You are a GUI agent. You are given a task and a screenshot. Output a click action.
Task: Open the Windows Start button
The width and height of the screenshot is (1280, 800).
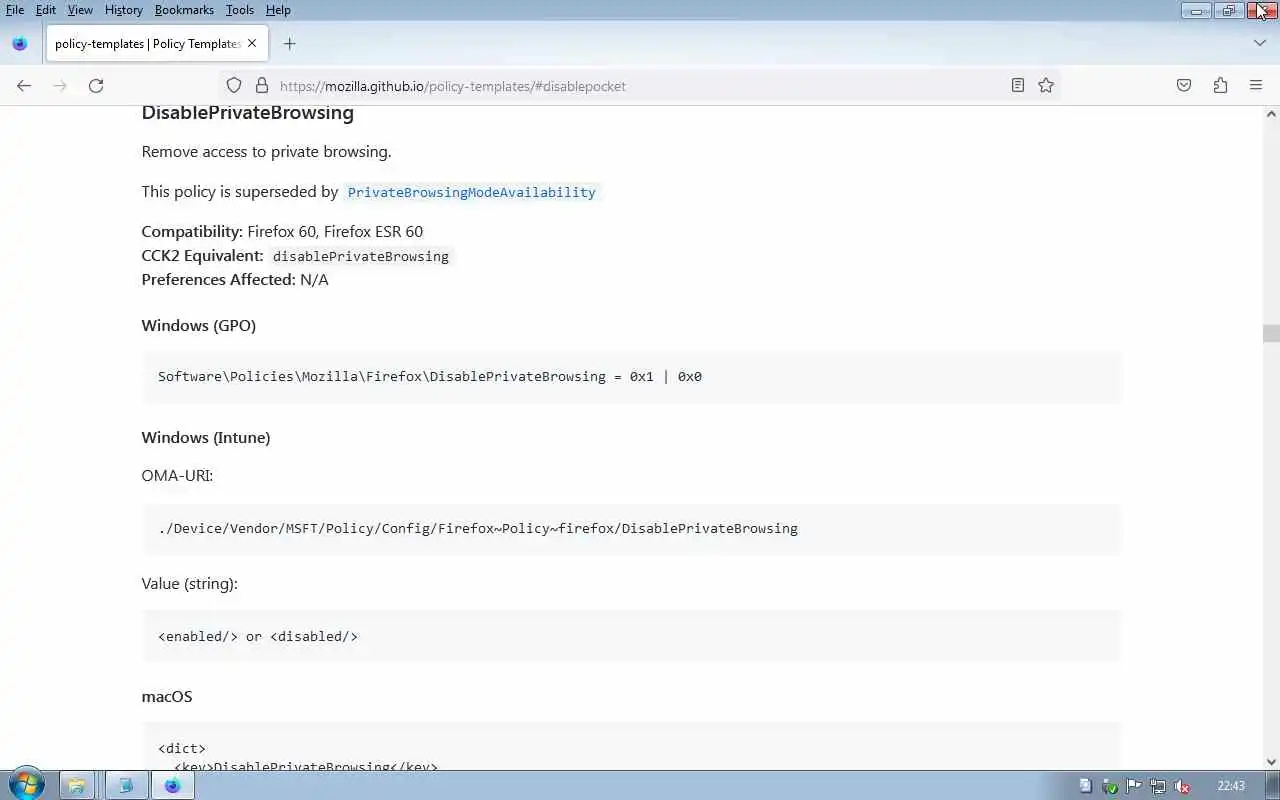(x=27, y=785)
